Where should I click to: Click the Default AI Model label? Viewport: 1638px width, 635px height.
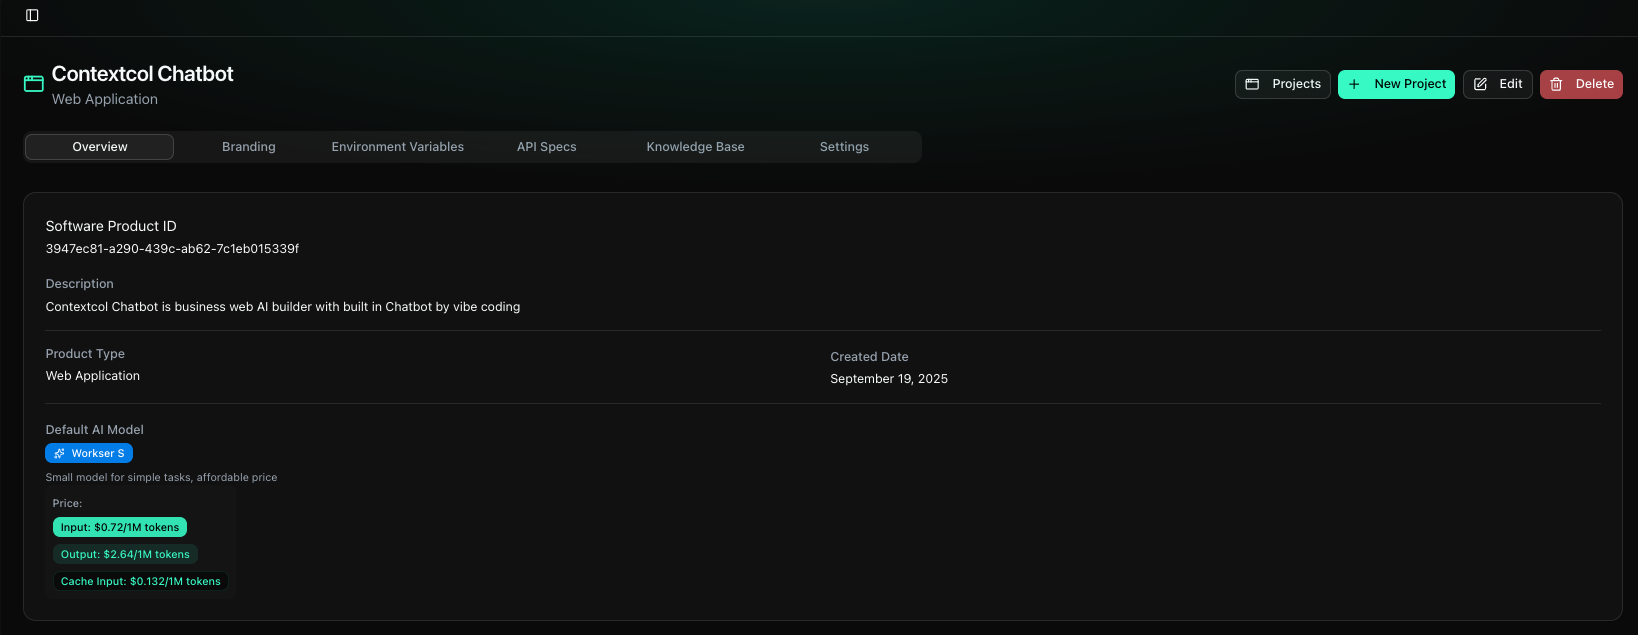(95, 430)
